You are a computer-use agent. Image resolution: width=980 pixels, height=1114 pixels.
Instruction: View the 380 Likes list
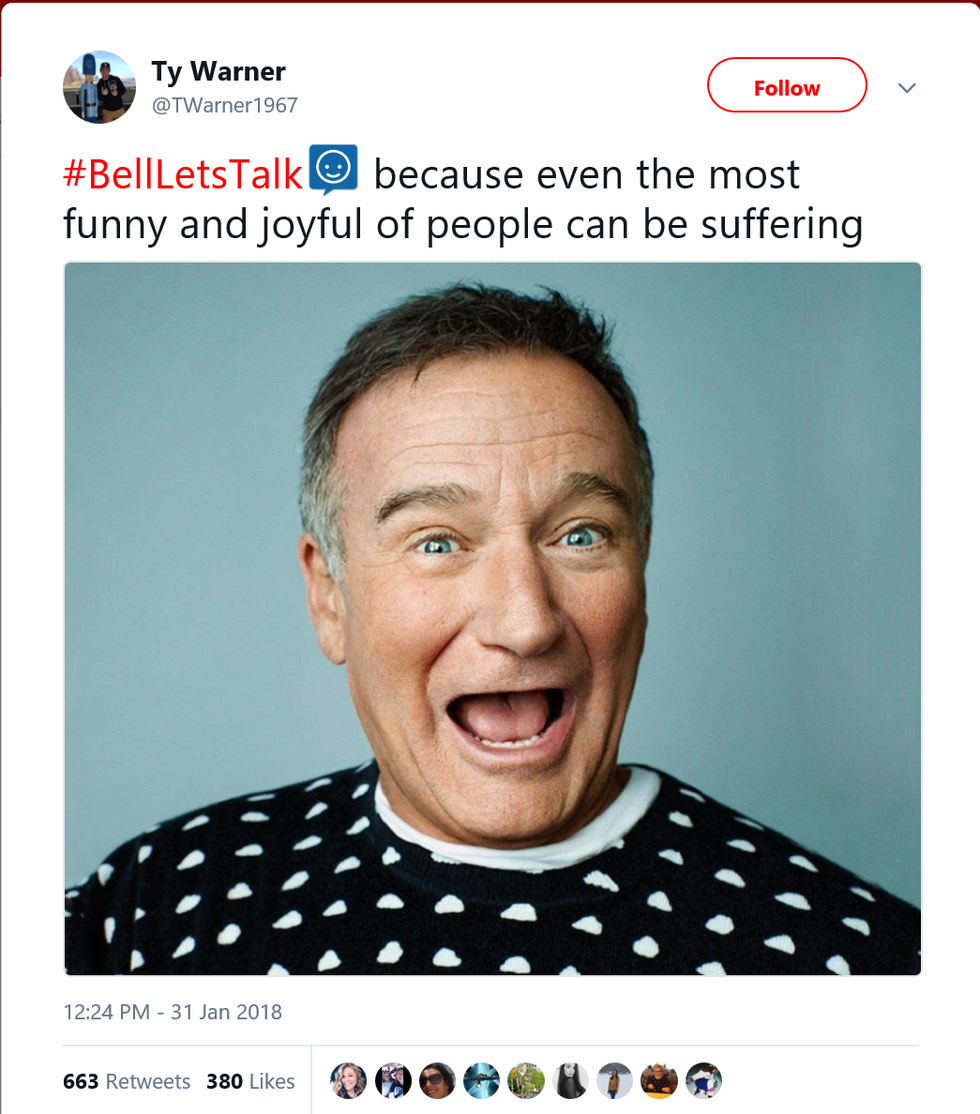[x=250, y=1081]
